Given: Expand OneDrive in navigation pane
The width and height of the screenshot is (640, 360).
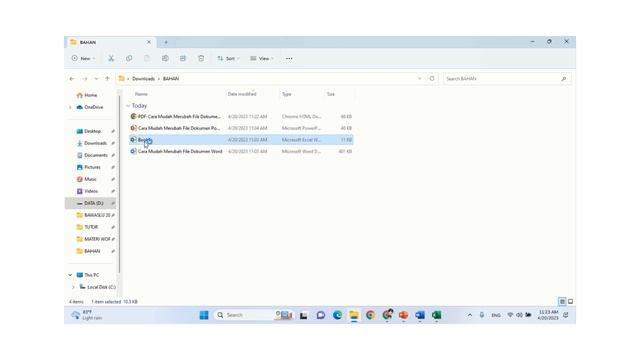Looking at the screenshot, I should pos(70,107).
